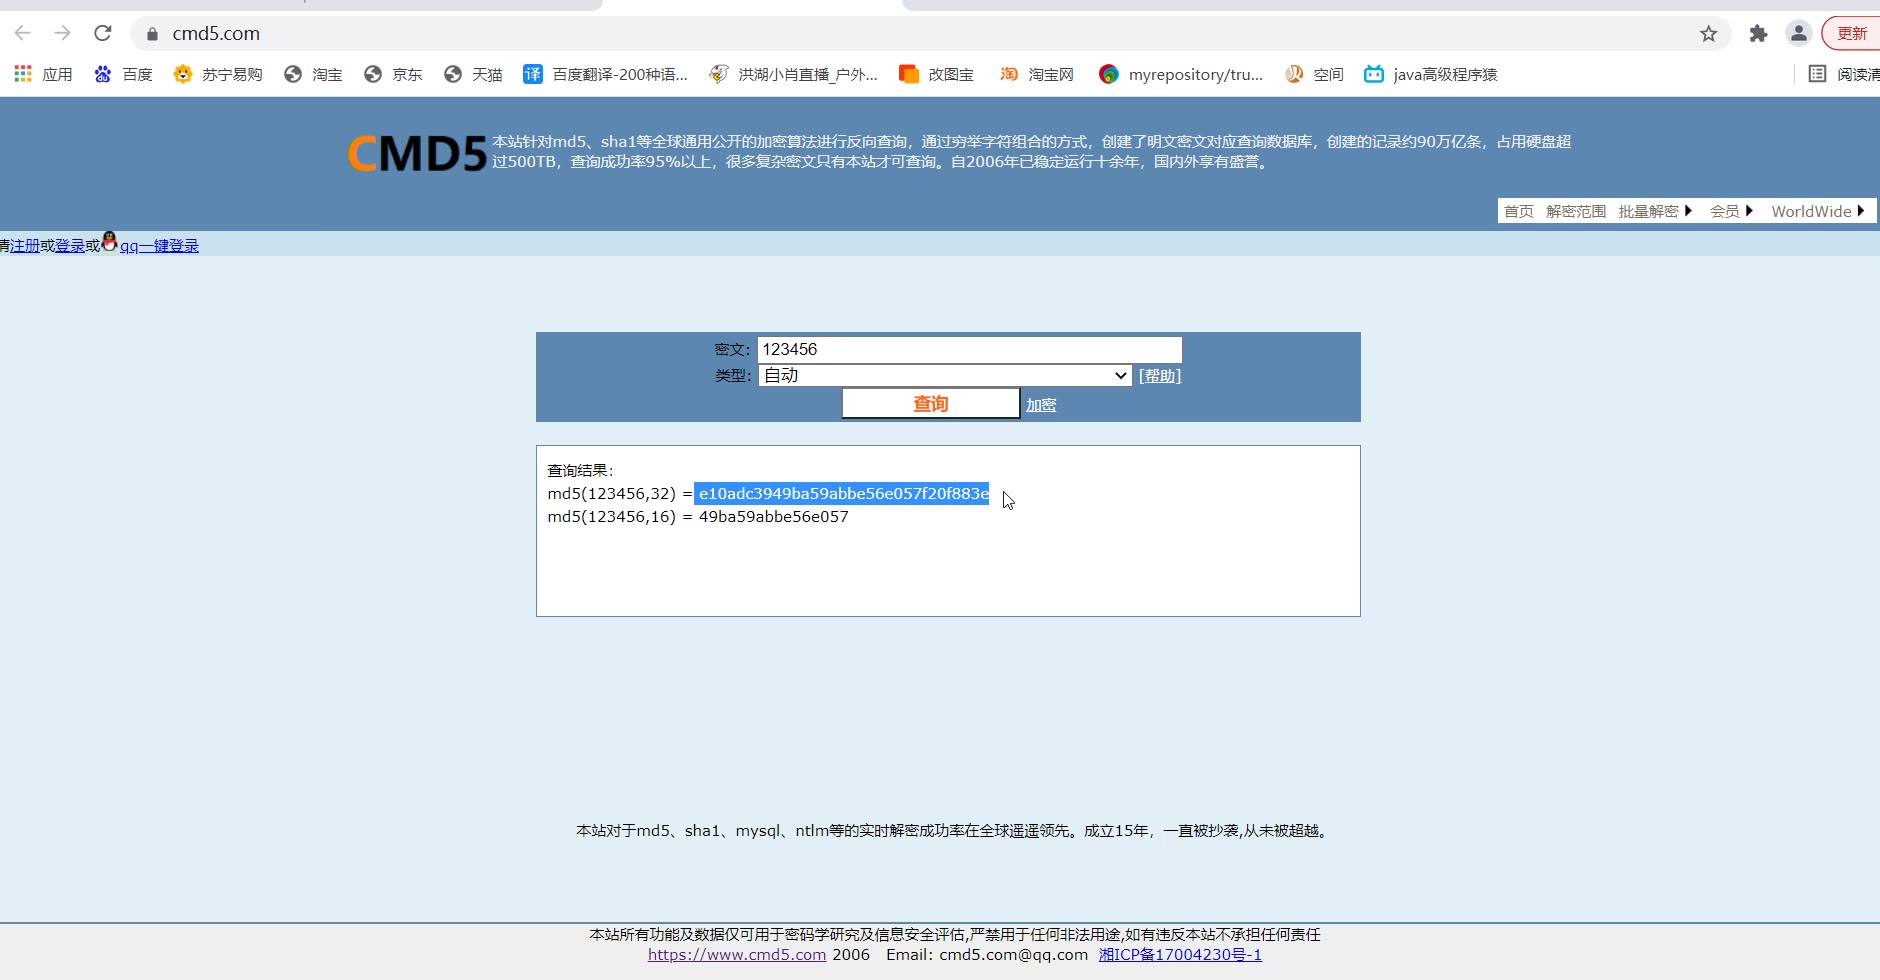Click the qq一键登录 link
Viewport: 1880px width, 980px height.
pos(159,246)
